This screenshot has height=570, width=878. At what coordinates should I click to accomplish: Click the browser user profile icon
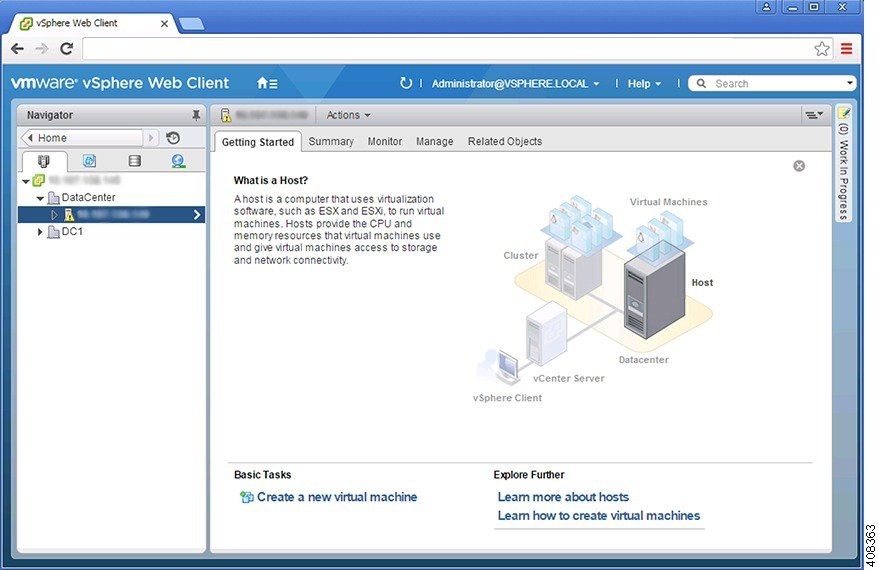click(766, 7)
